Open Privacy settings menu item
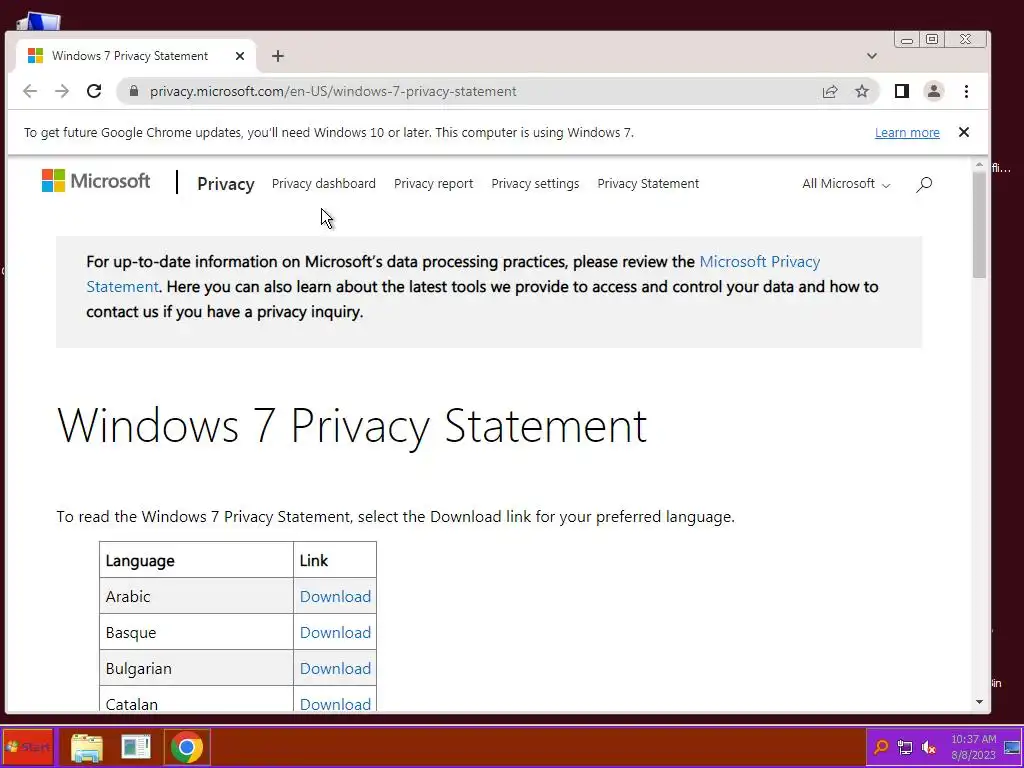The width and height of the screenshot is (1024, 768). pos(535,184)
